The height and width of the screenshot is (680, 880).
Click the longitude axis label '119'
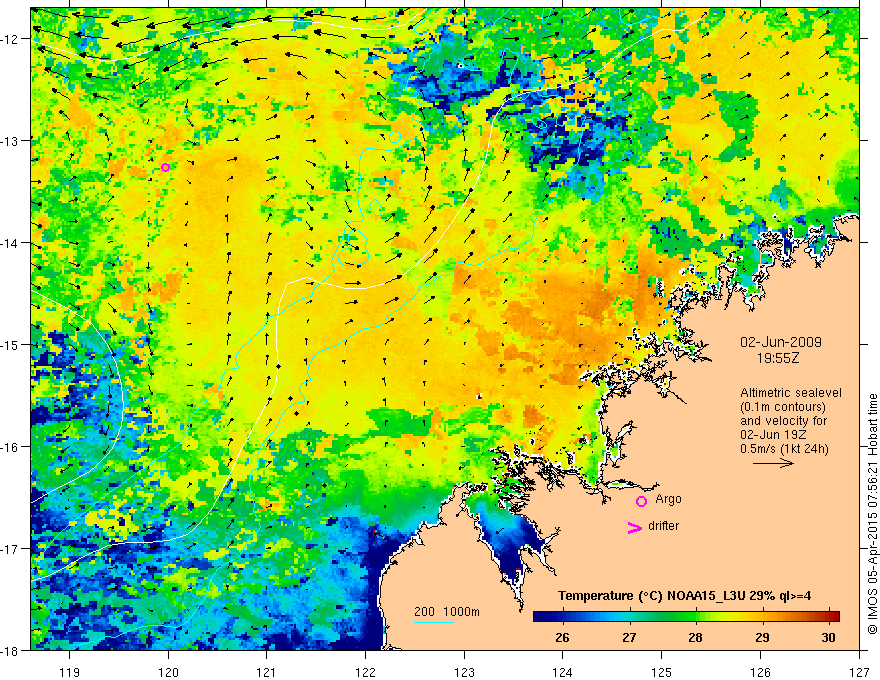click(x=70, y=672)
